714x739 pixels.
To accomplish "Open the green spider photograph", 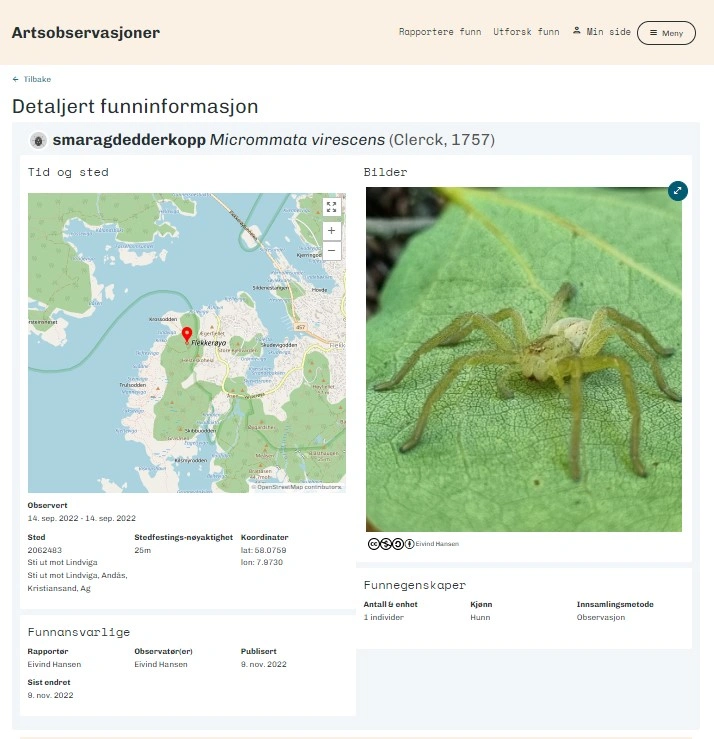I will tap(524, 360).
